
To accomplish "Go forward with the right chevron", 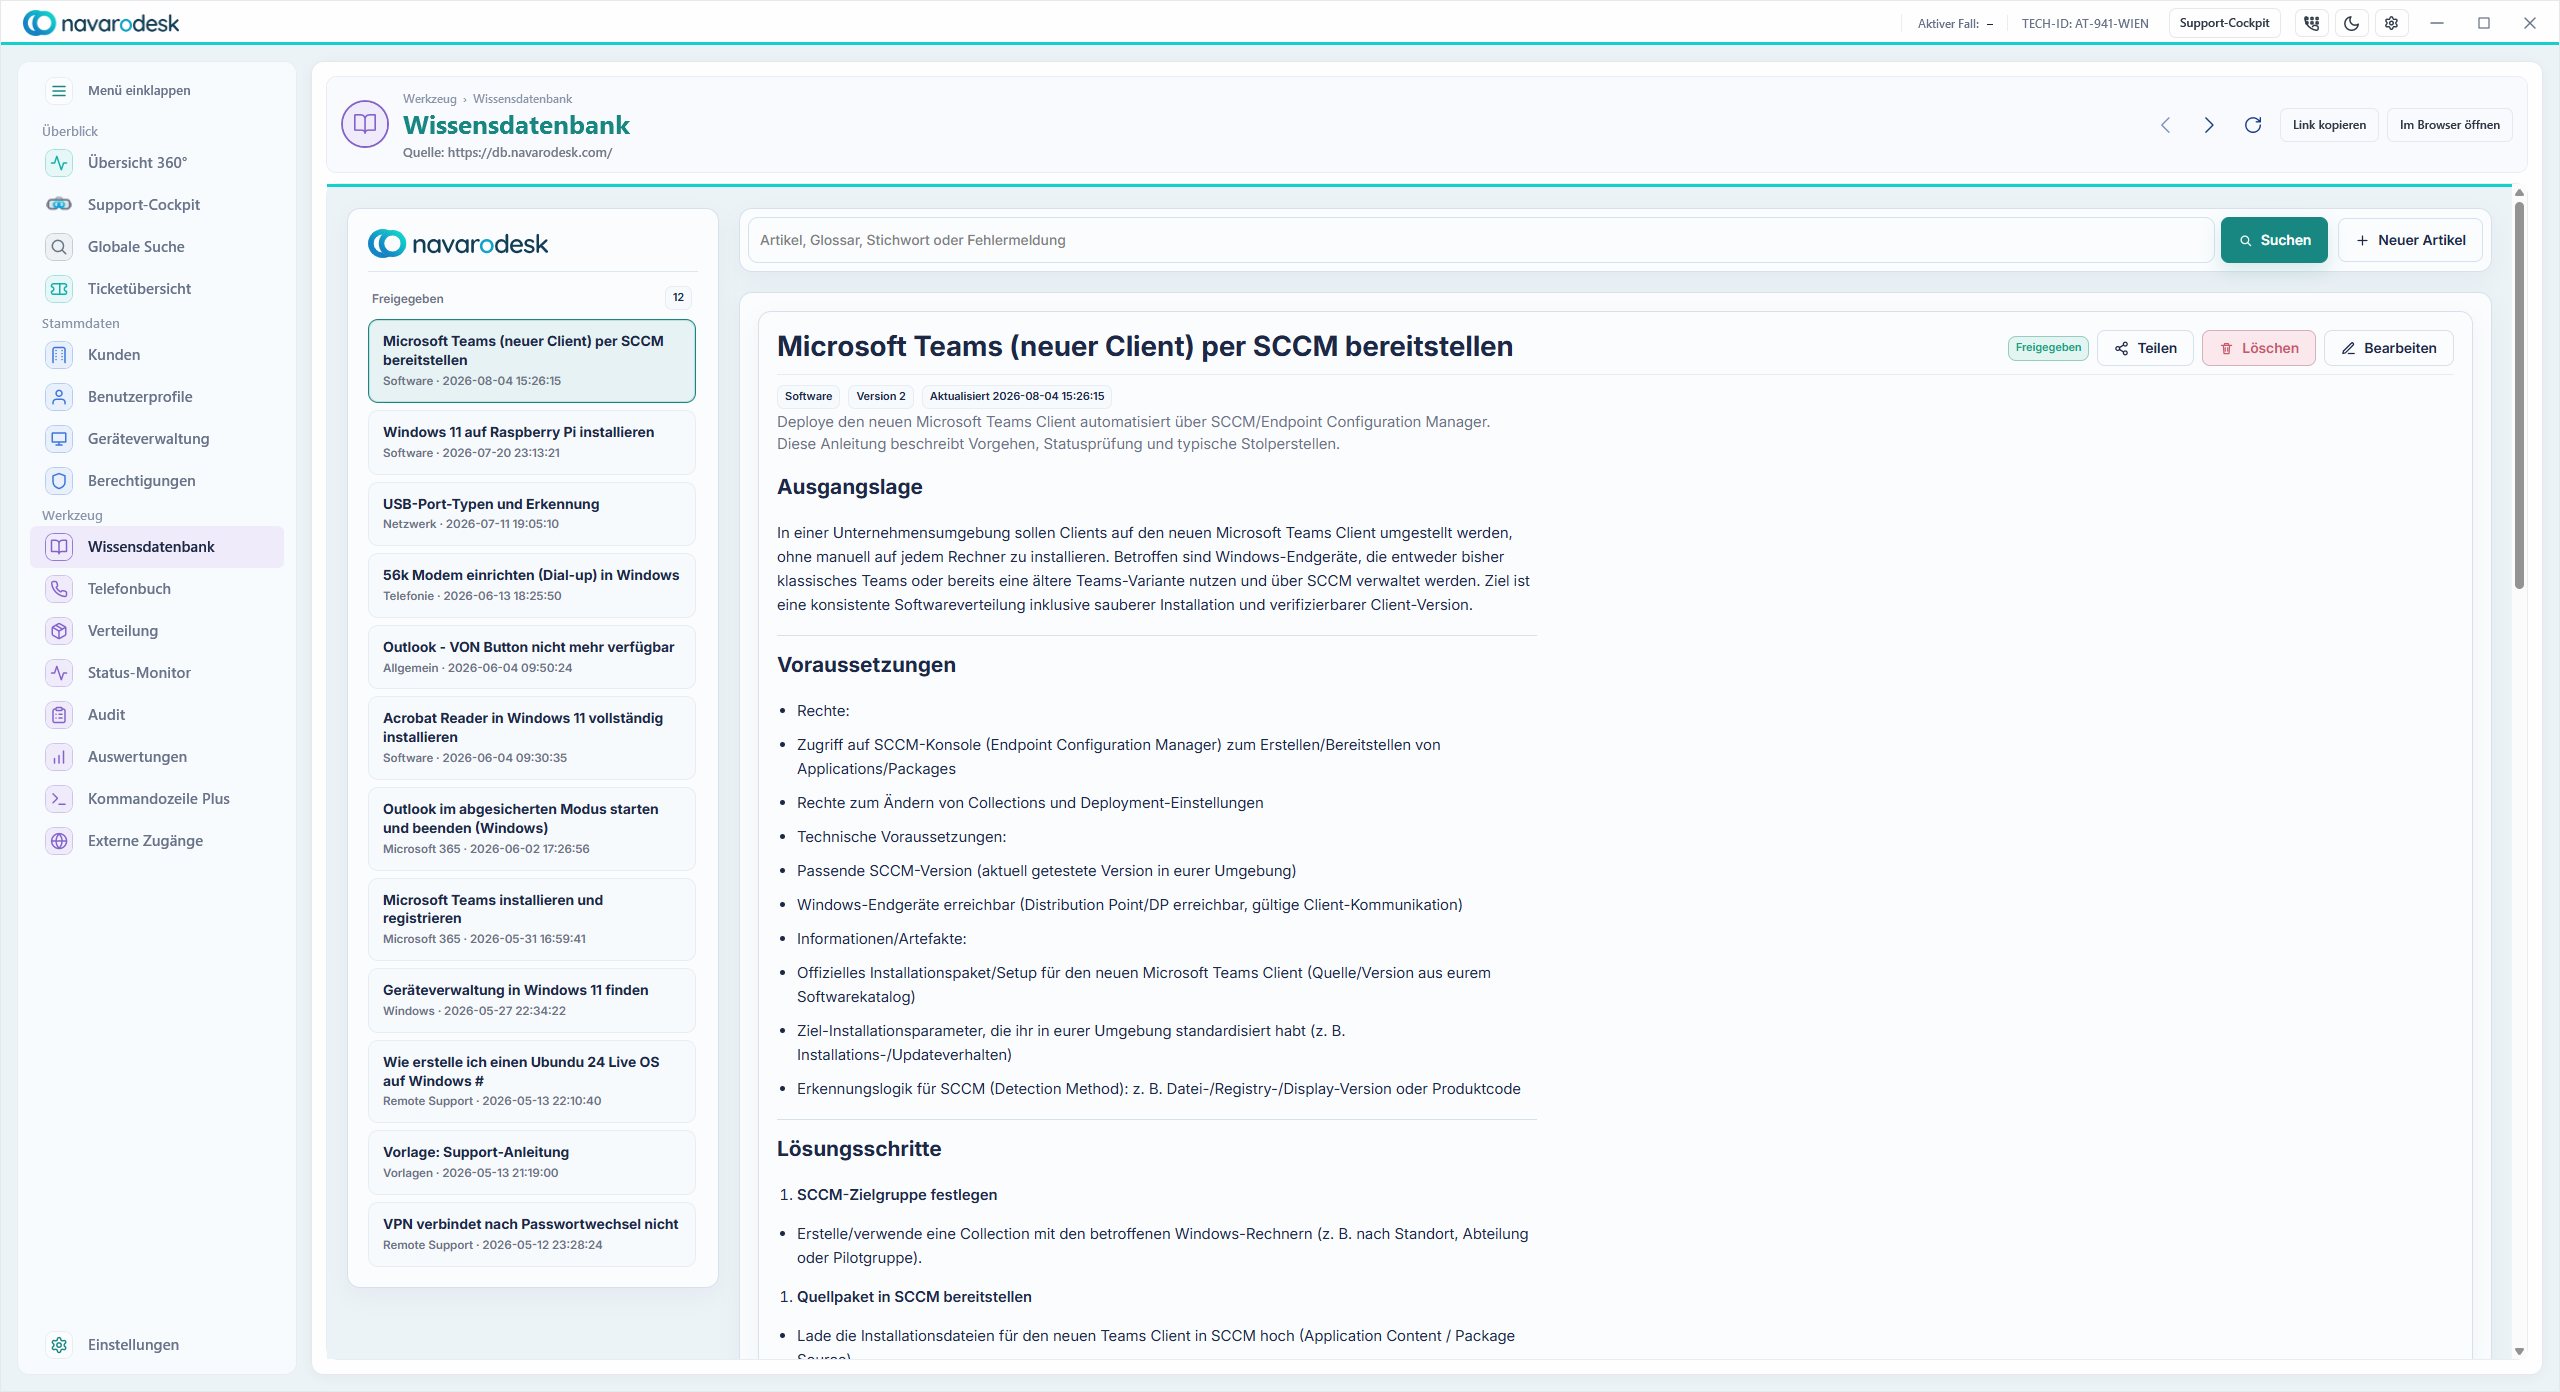I will 2209,125.
